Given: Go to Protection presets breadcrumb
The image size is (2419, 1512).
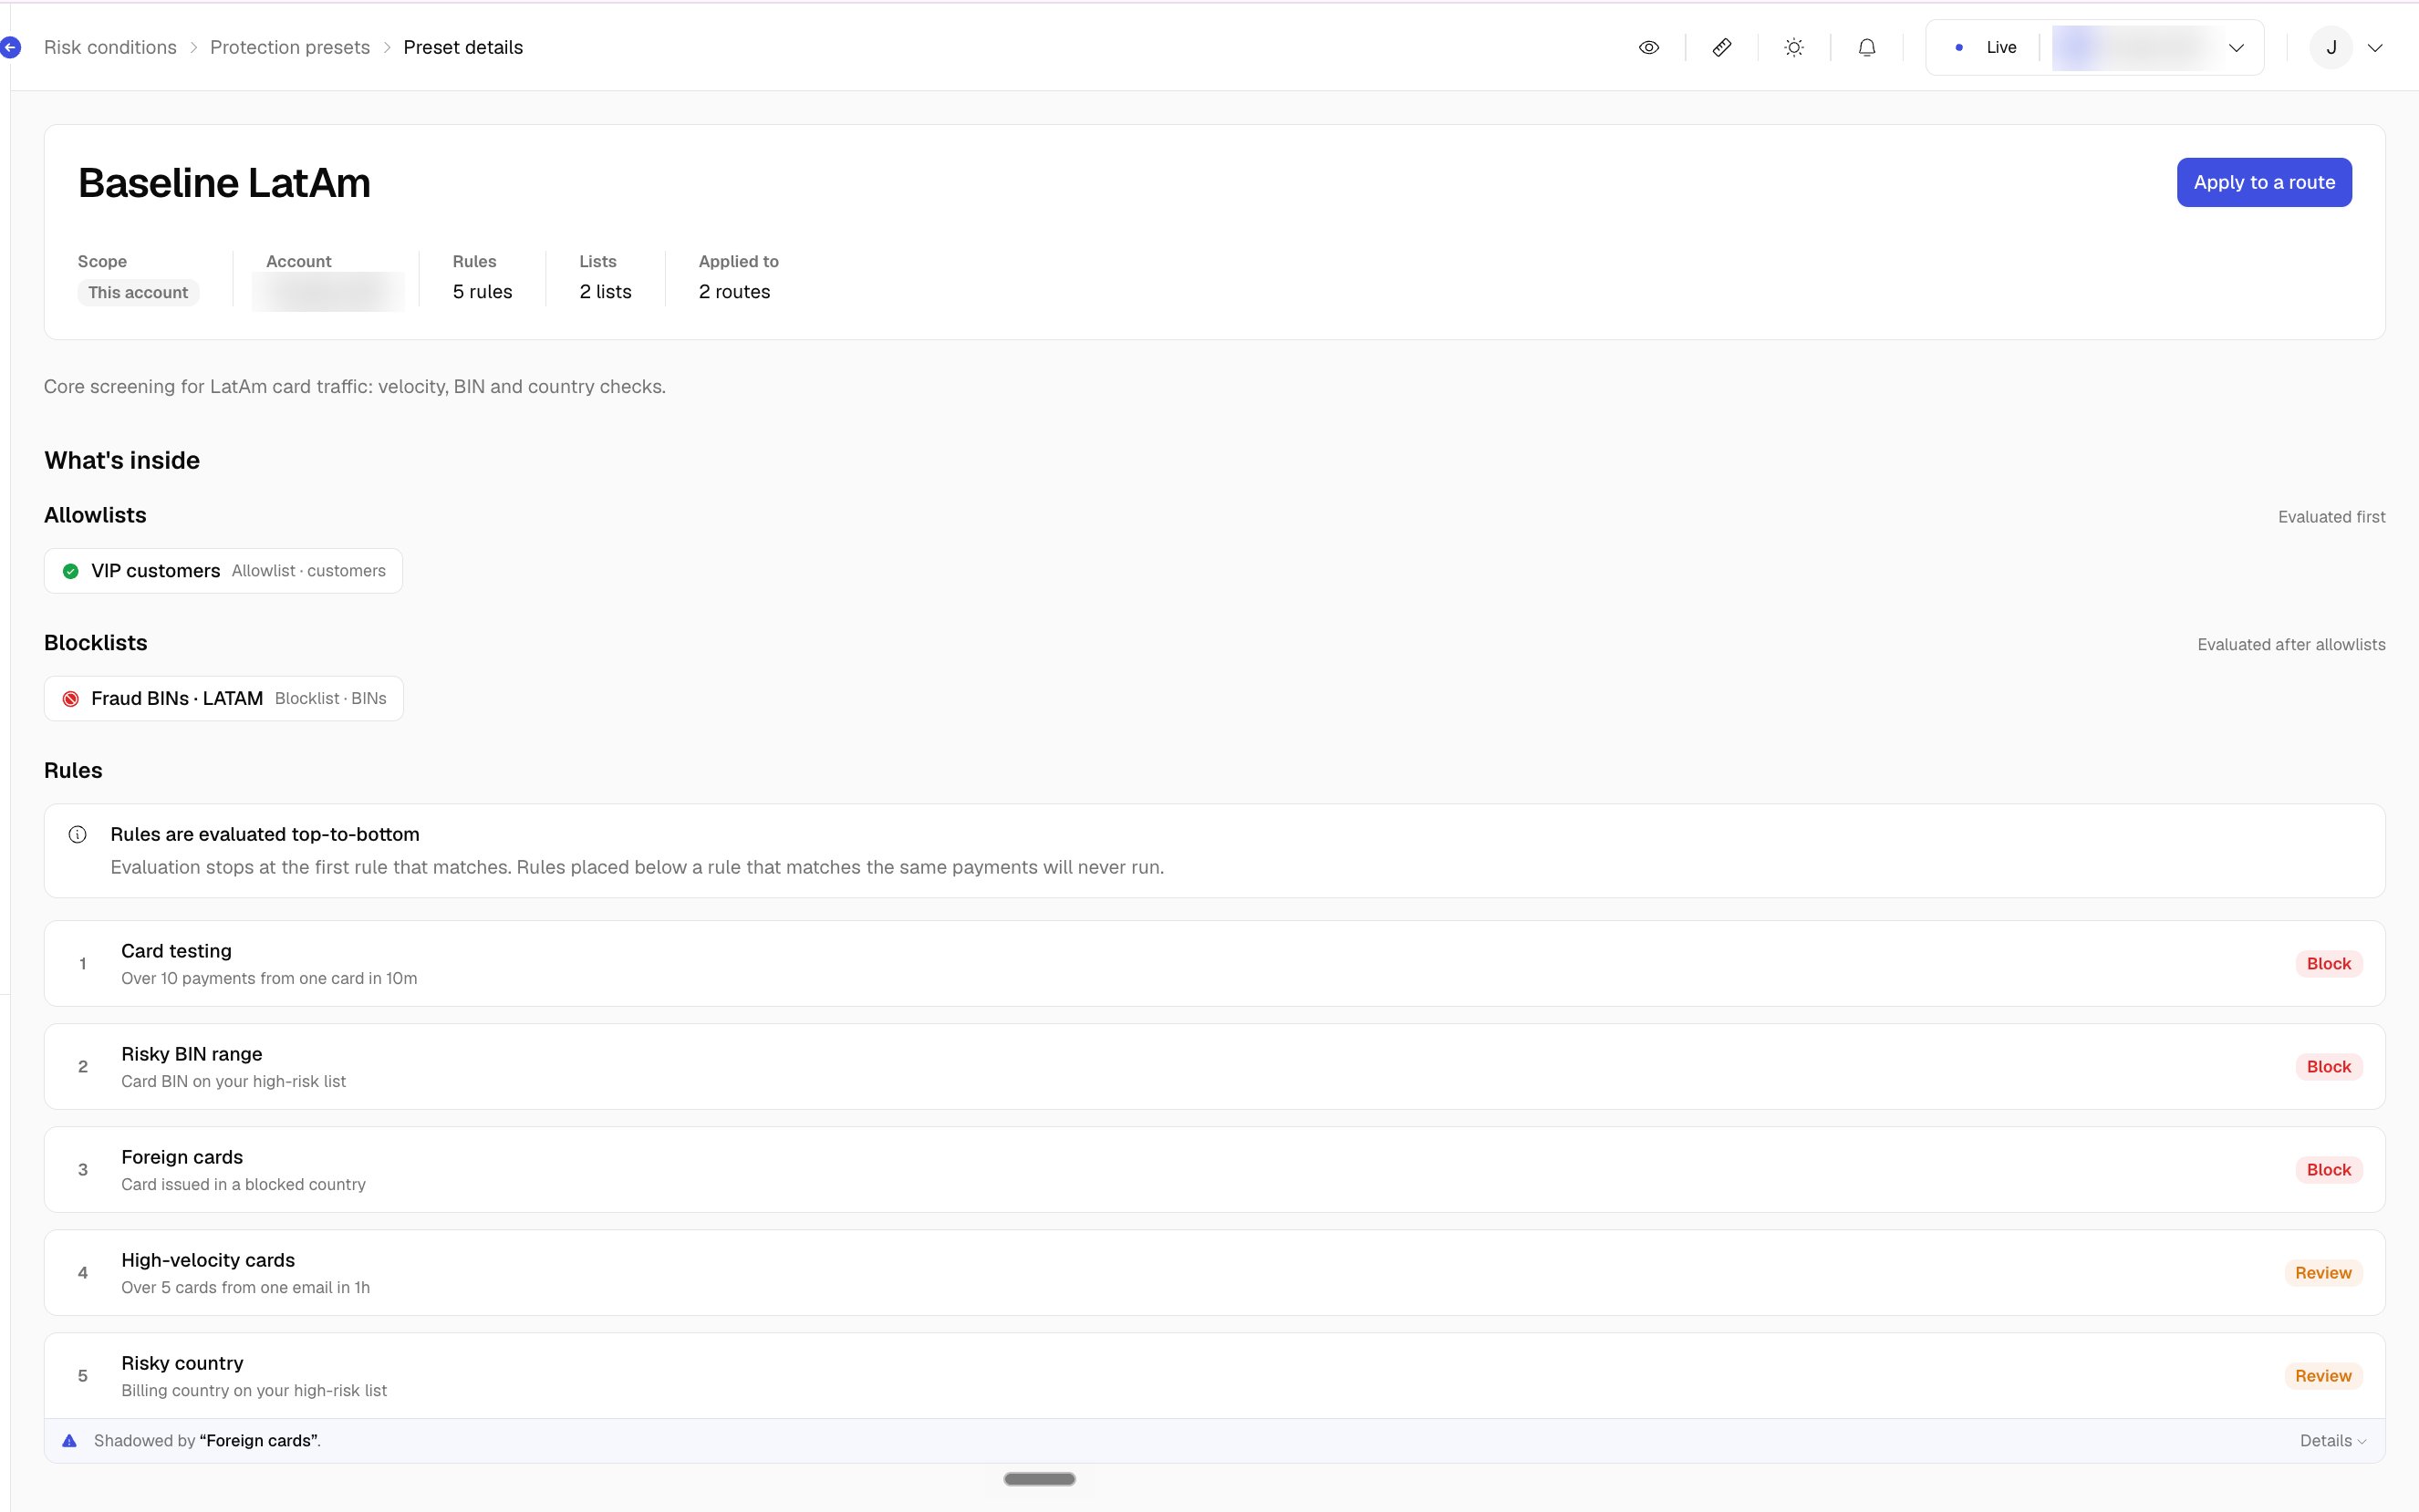Looking at the screenshot, I should point(290,47).
